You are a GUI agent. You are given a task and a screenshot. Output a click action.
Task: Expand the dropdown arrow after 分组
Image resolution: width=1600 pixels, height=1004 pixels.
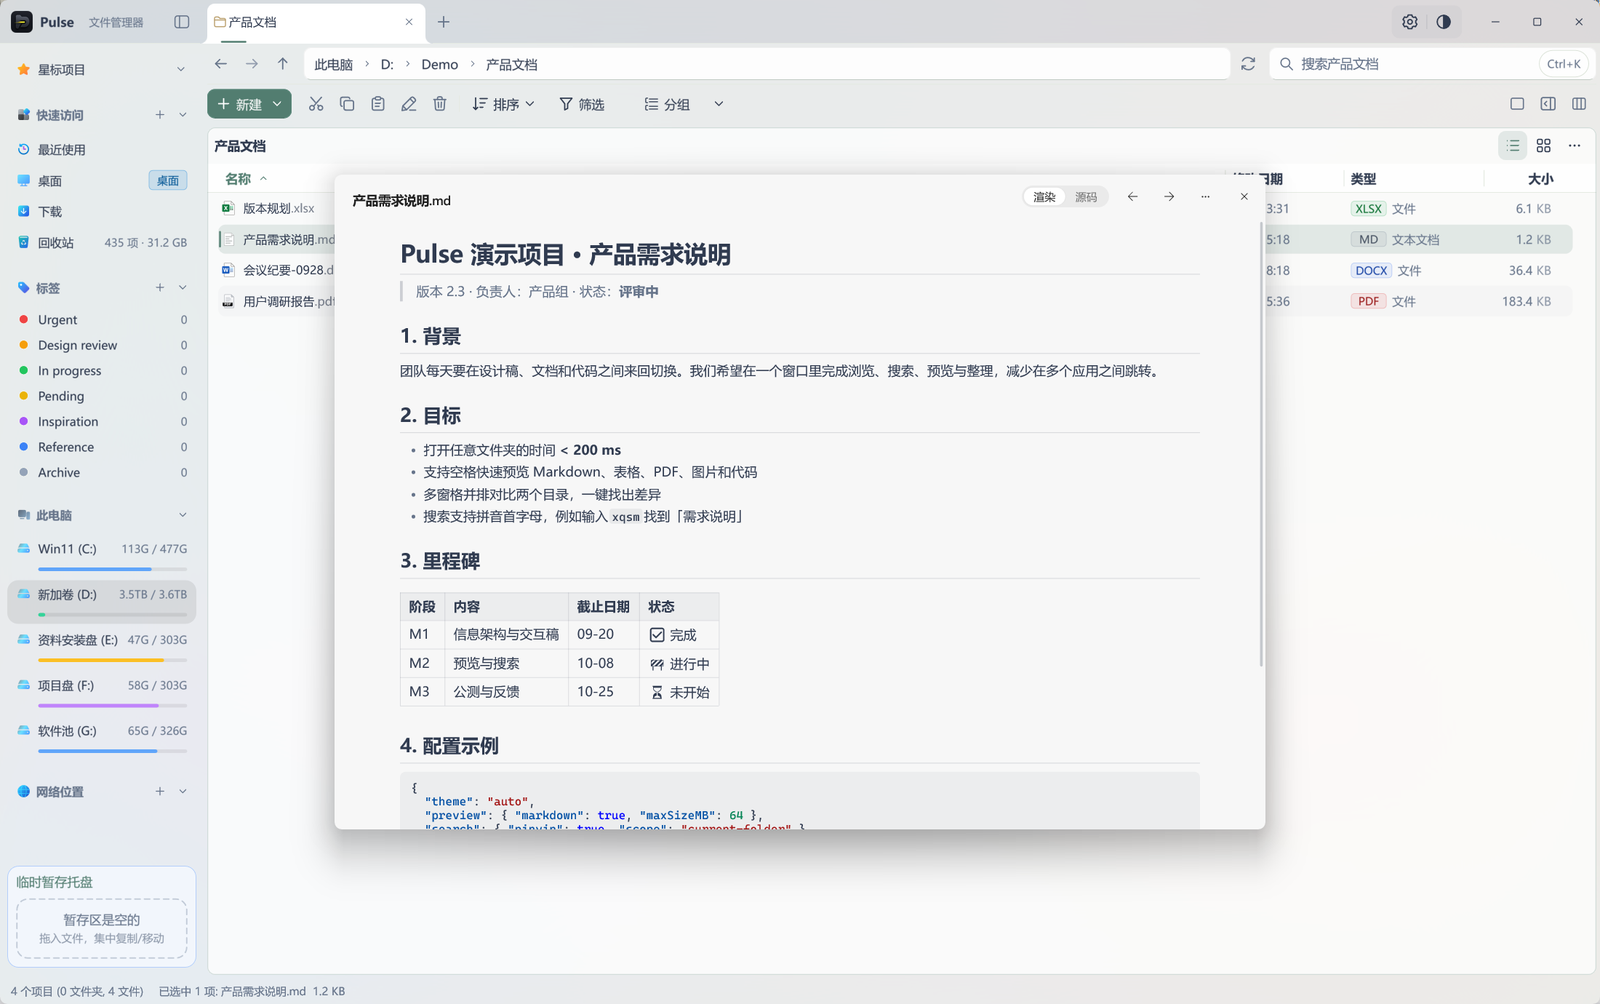click(x=718, y=104)
